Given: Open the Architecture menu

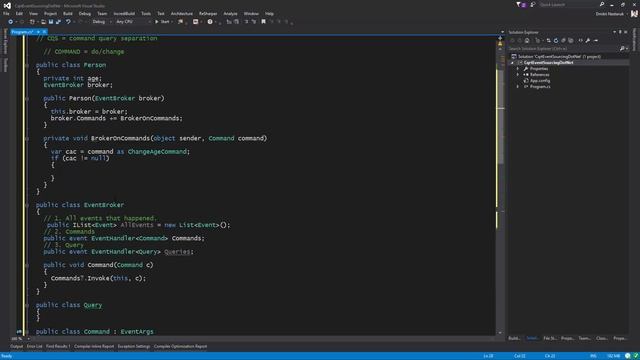Looking at the screenshot, I should (x=182, y=13).
